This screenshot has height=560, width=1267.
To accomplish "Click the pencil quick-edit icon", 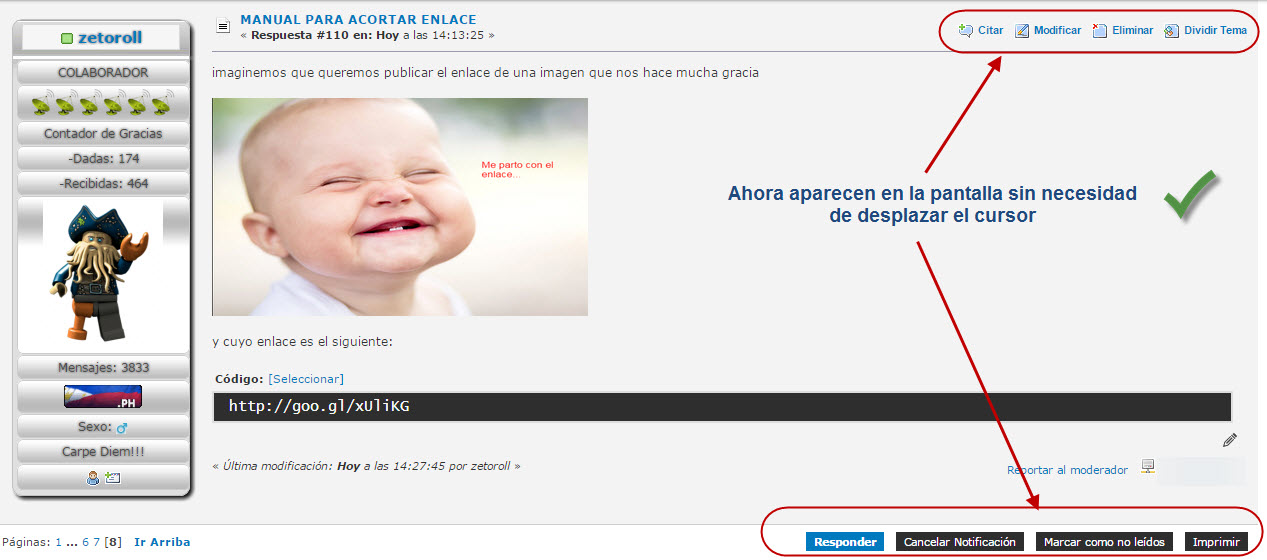I will [1230, 440].
